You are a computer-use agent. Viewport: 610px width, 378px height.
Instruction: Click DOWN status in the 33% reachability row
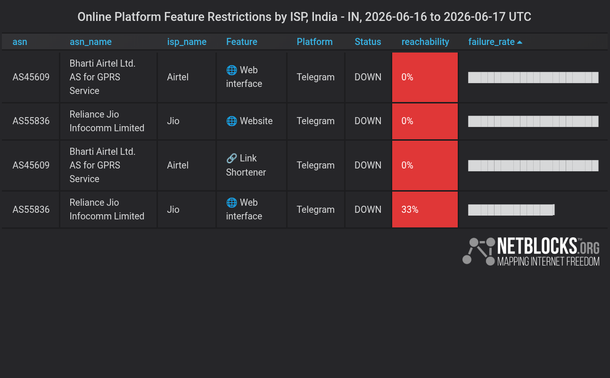click(368, 210)
